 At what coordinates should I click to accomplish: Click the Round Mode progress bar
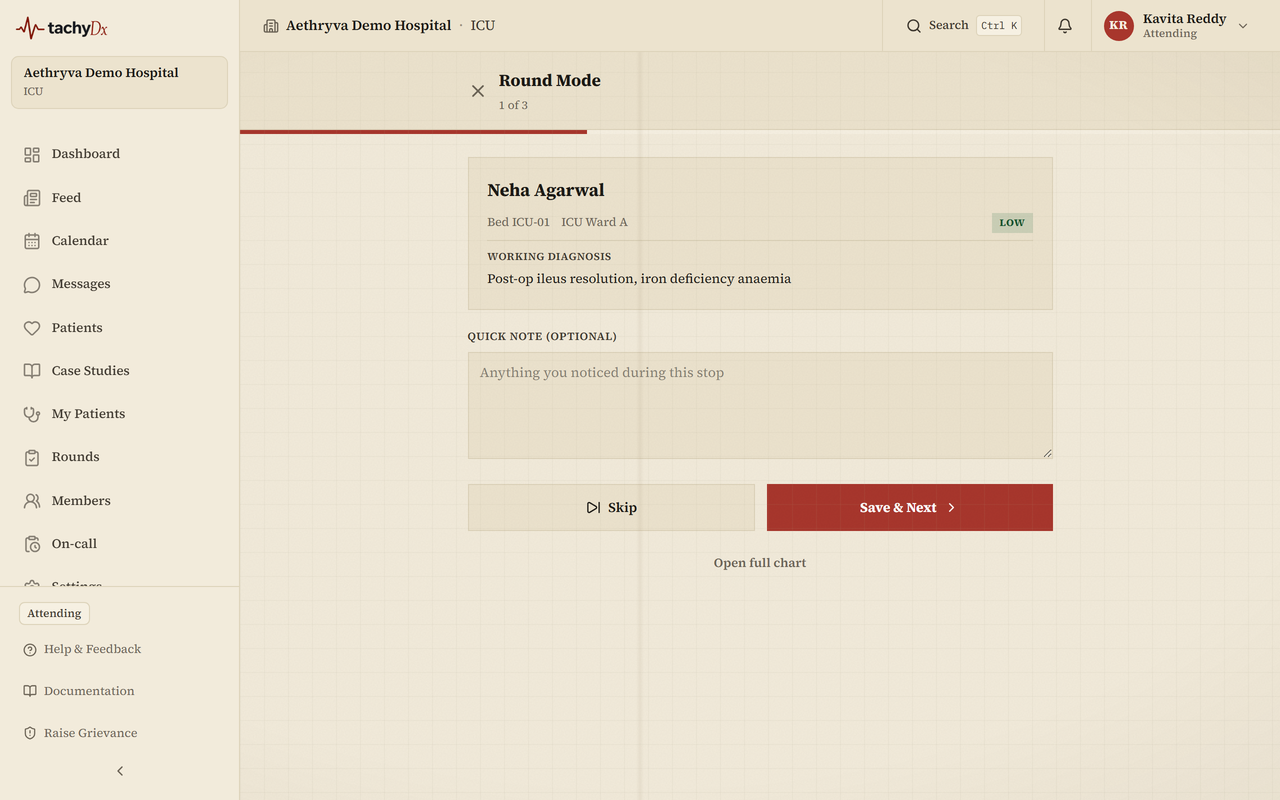pos(760,131)
